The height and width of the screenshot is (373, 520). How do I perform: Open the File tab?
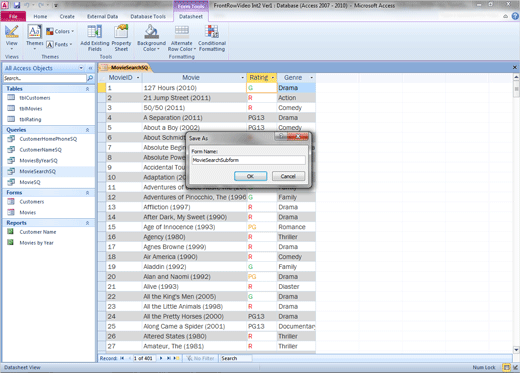click(x=13, y=16)
